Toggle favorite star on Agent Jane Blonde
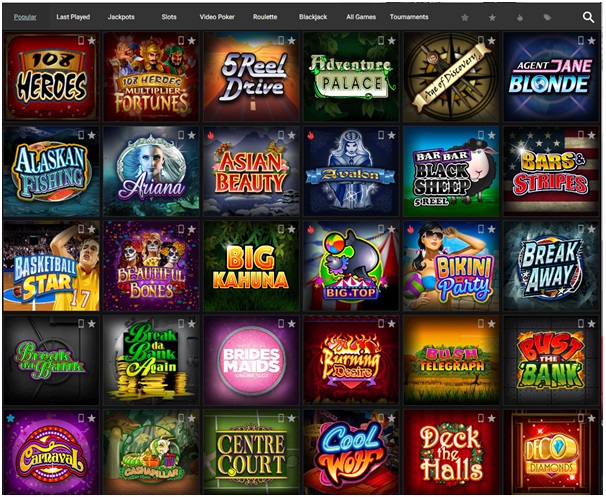The image size is (606, 497). point(591,40)
